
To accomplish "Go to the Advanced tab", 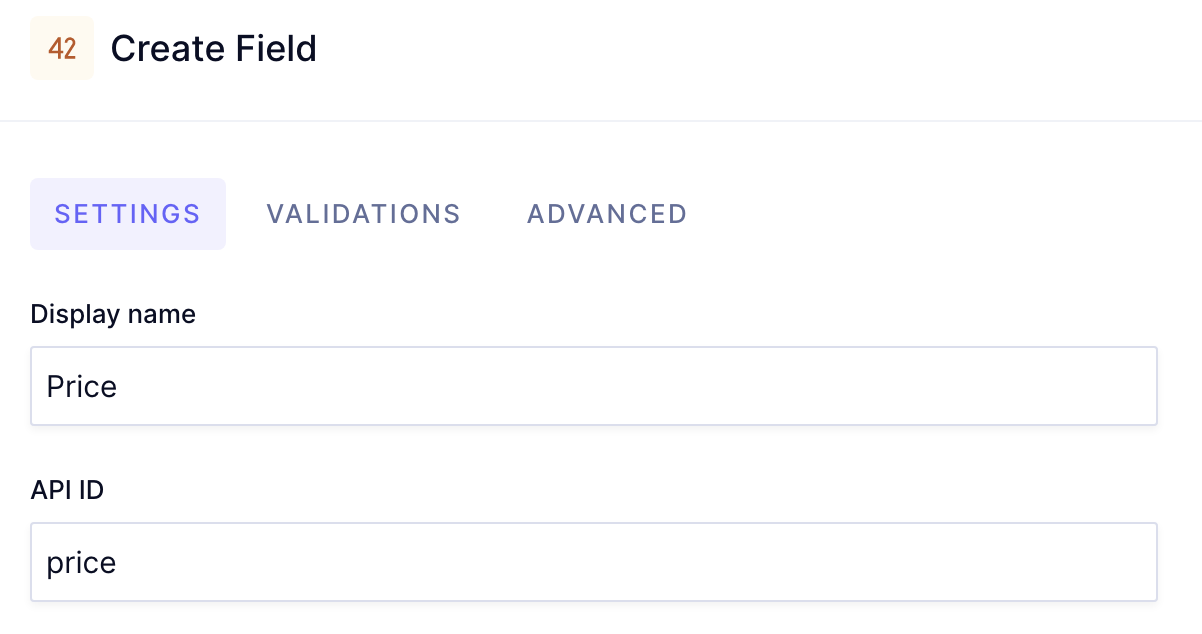I will click(x=607, y=214).
